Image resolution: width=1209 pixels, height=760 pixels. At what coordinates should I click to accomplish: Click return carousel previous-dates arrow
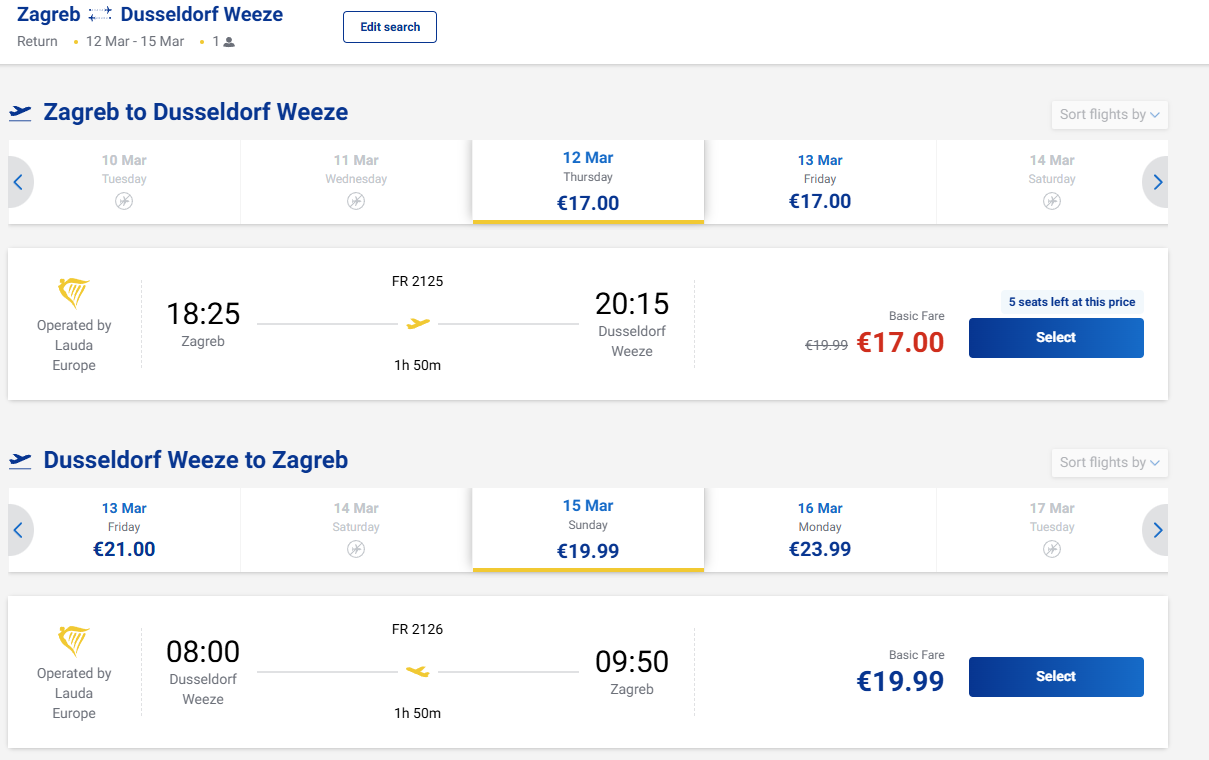point(18,530)
